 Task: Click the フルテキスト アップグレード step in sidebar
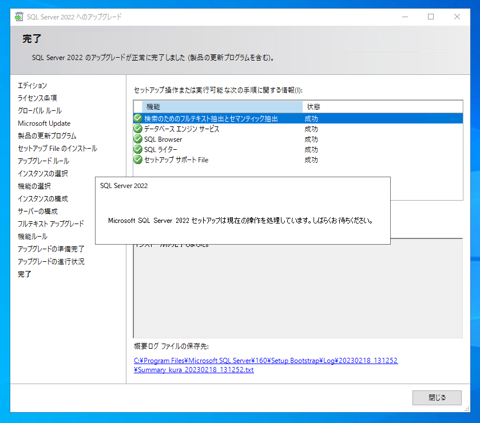coord(51,224)
